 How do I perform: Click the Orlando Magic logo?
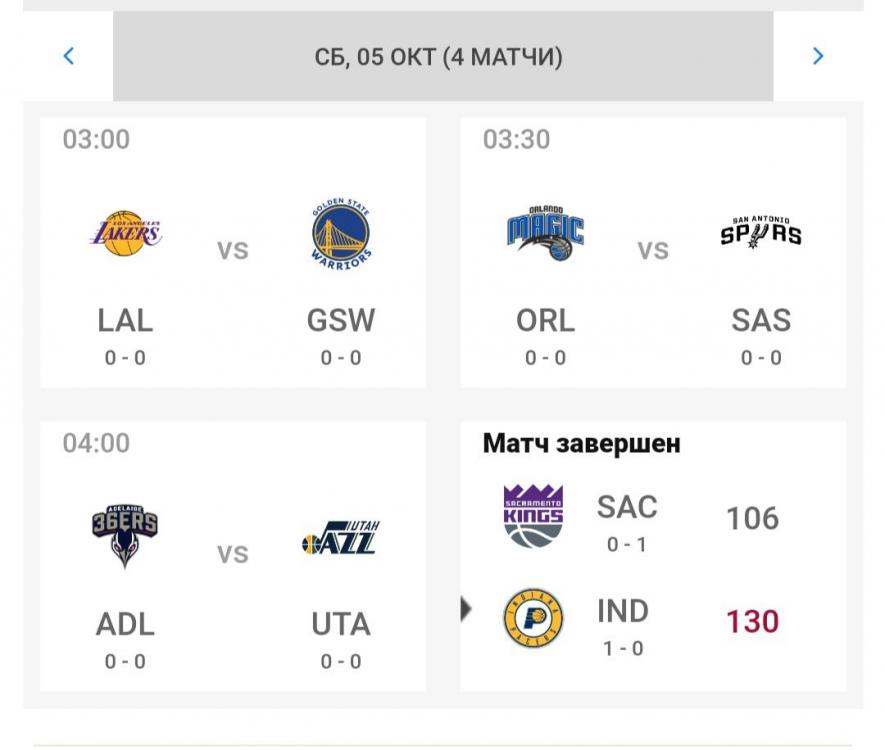tap(545, 233)
